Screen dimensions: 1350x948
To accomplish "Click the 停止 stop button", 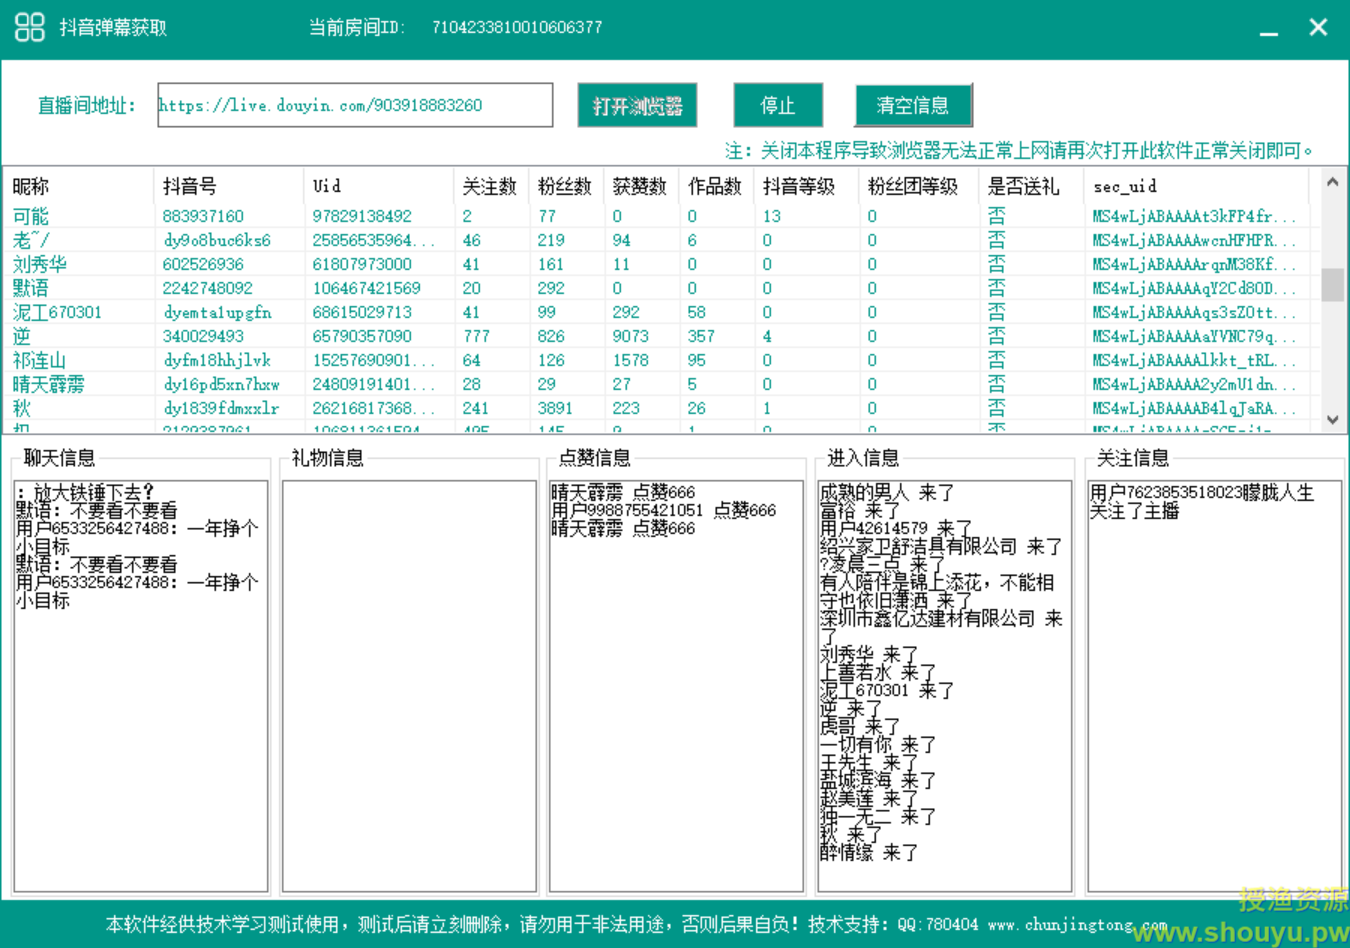I will click(778, 105).
